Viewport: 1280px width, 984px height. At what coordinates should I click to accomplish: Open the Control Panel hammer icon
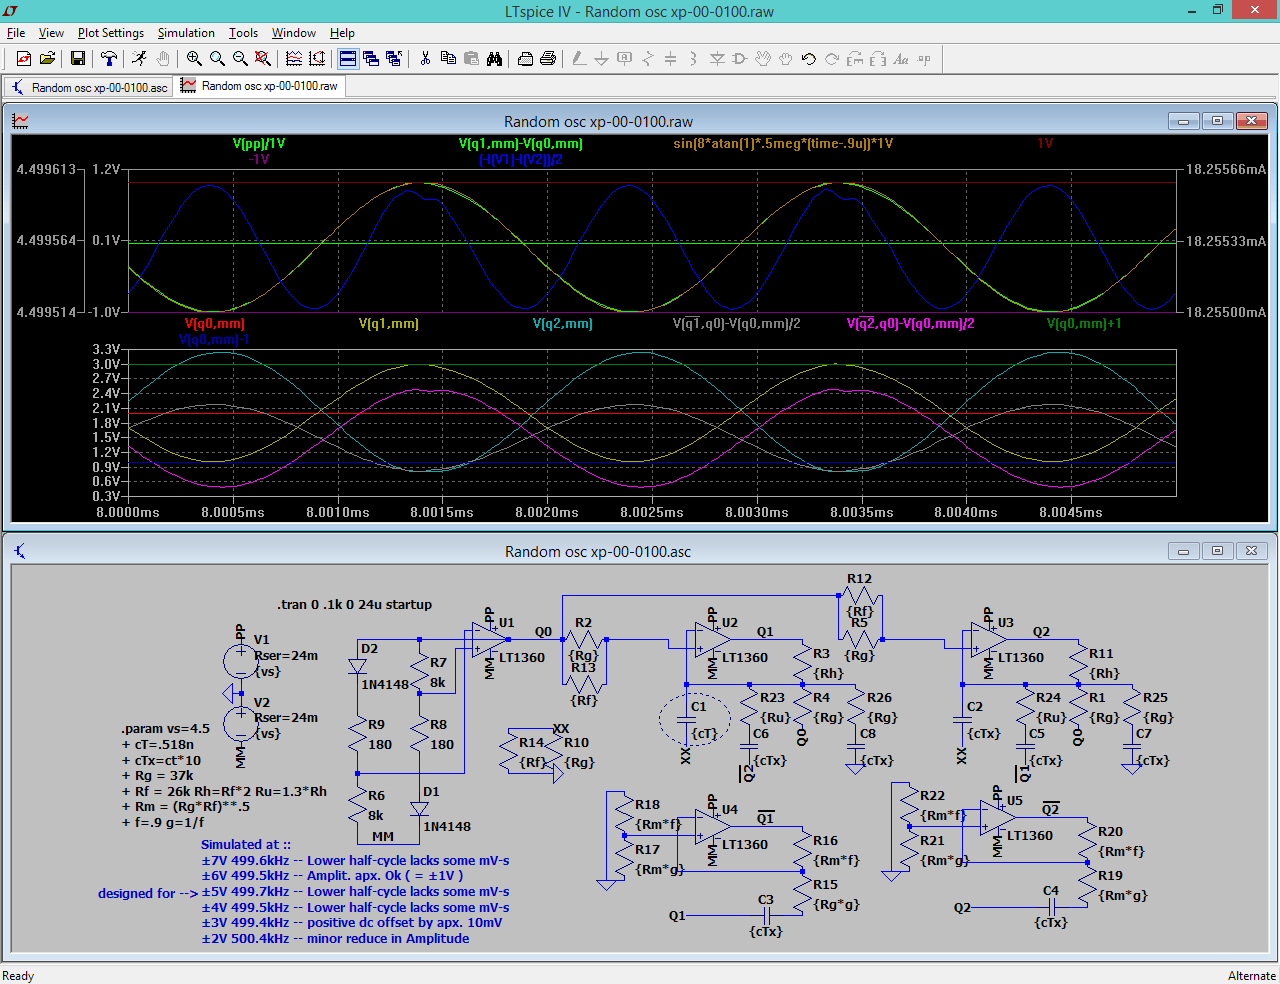109,59
